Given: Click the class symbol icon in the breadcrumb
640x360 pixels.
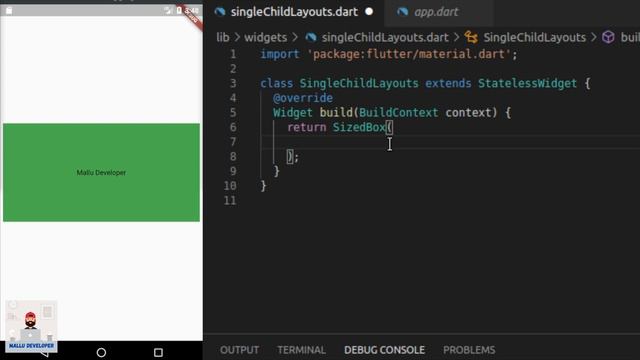Looking at the screenshot, I should tap(471, 38).
